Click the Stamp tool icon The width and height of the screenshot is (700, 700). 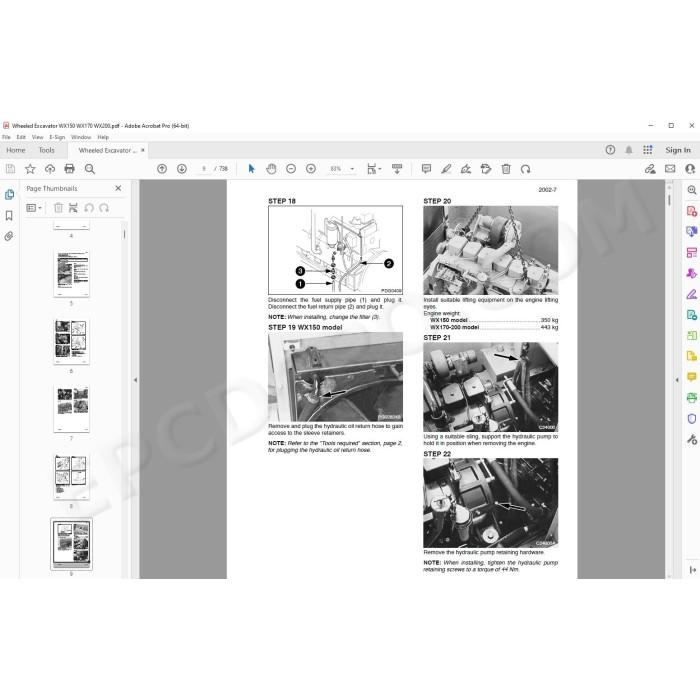point(486,169)
